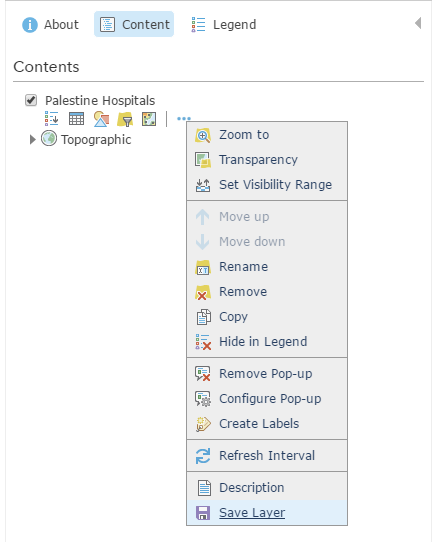Screen dimensions: 432x542
Task: Click the Topographic basemap globe icon
Action: pos(49,139)
